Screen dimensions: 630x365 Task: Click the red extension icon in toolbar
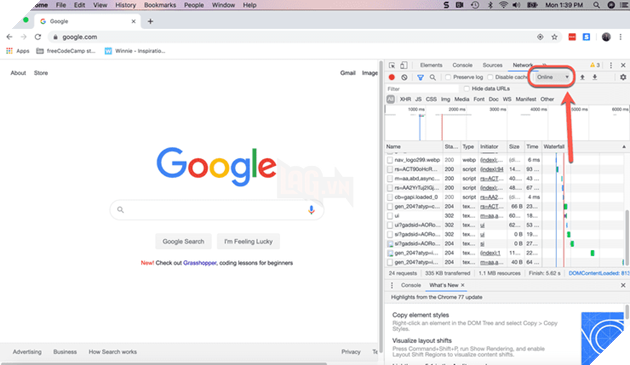(572, 37)
